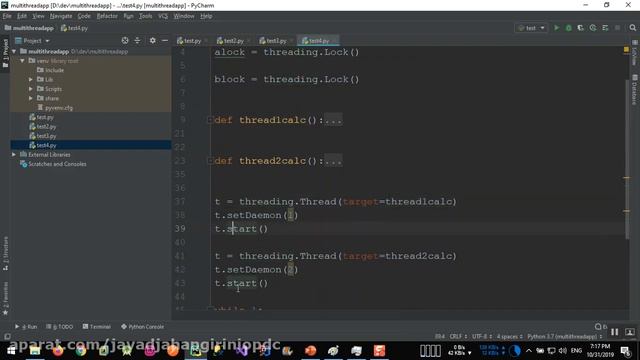The height and width of the screenshot is (360, 640).
Task: Click the tool window quick access icon in bottom-left corner
Action: (x=7, y=337)
